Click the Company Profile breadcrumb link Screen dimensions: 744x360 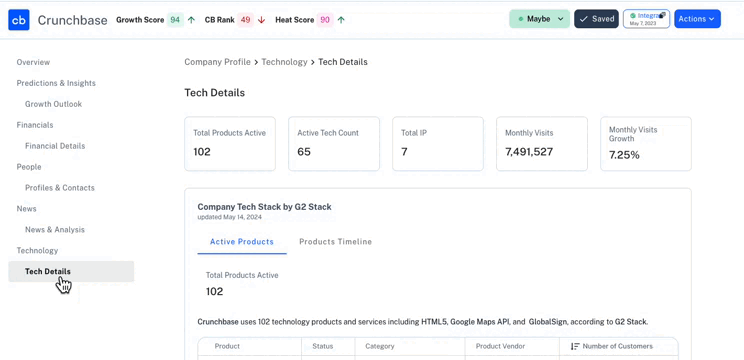point(217,62)
